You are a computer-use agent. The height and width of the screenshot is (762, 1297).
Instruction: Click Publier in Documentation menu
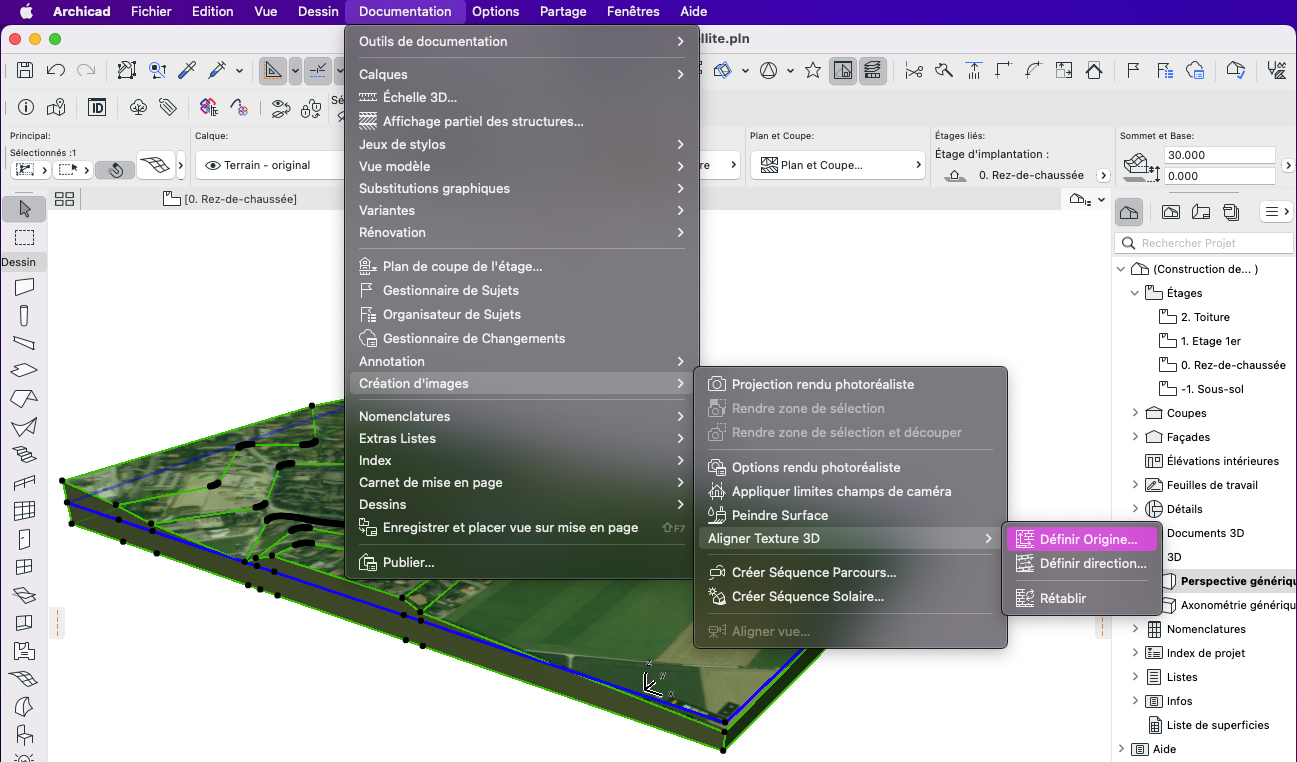coord(408,562)
